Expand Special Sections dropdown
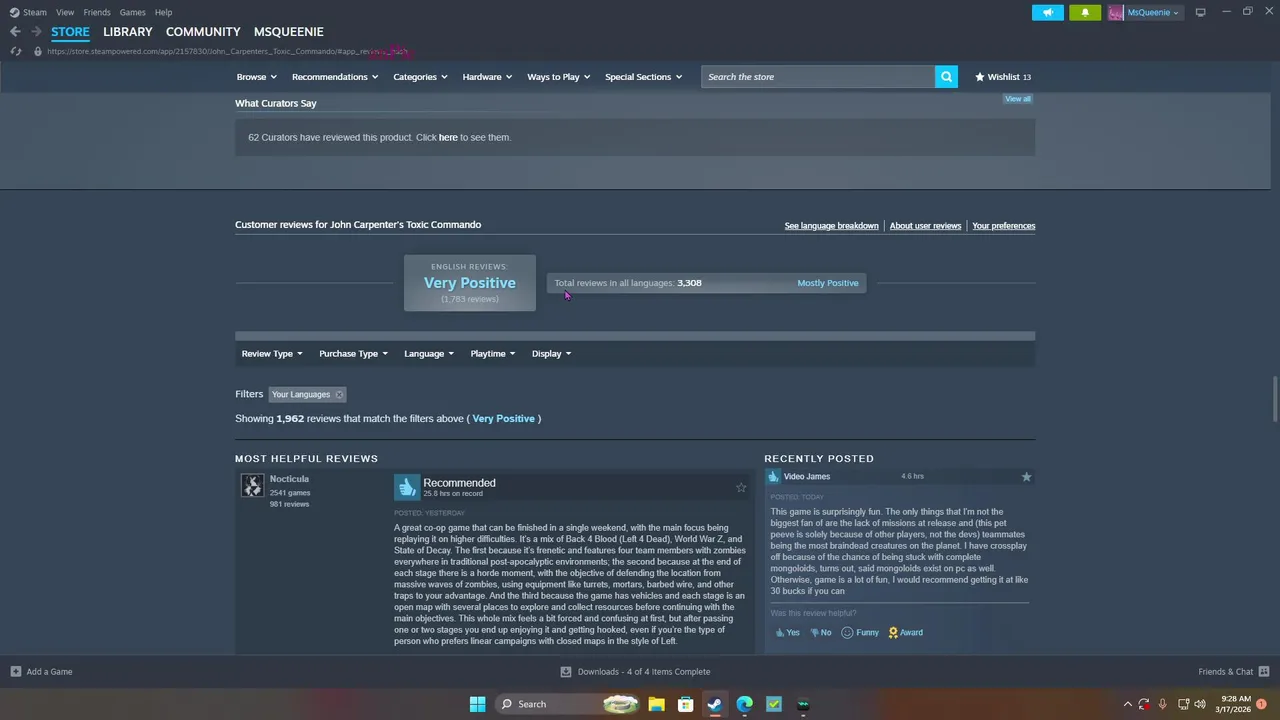 [643, 77]
